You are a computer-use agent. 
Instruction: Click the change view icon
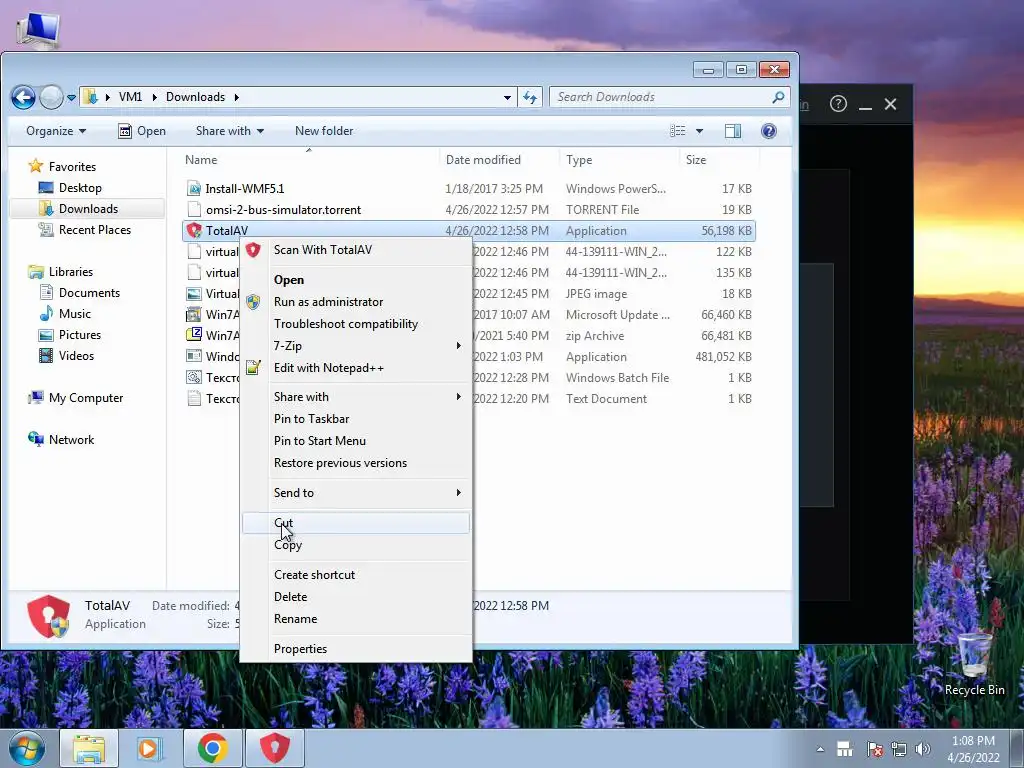coord(678,131)
